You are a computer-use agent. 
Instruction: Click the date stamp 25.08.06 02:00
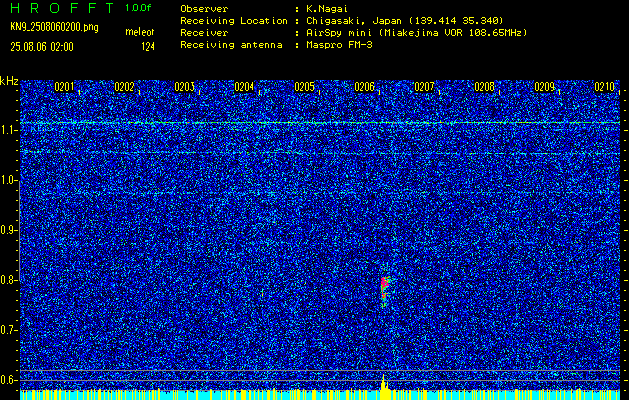tap(42, 47)
